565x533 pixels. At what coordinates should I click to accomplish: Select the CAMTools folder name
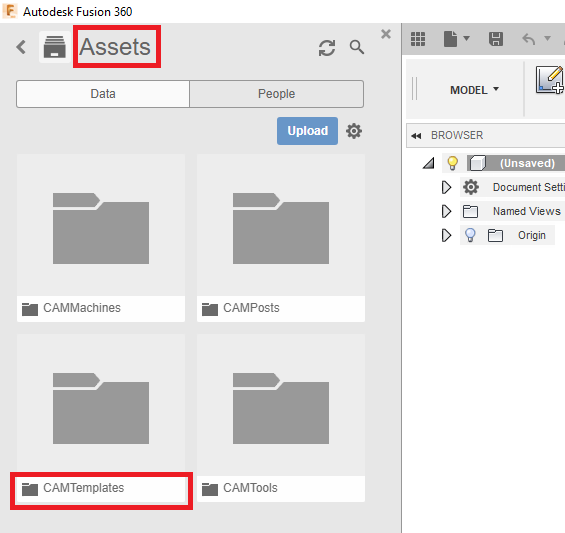[250, 488]
